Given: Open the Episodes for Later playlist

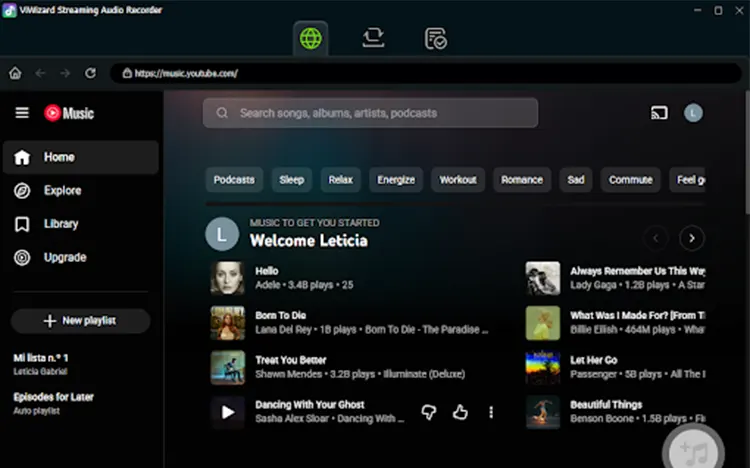Looking at the screenshot, I should point(54,397).
